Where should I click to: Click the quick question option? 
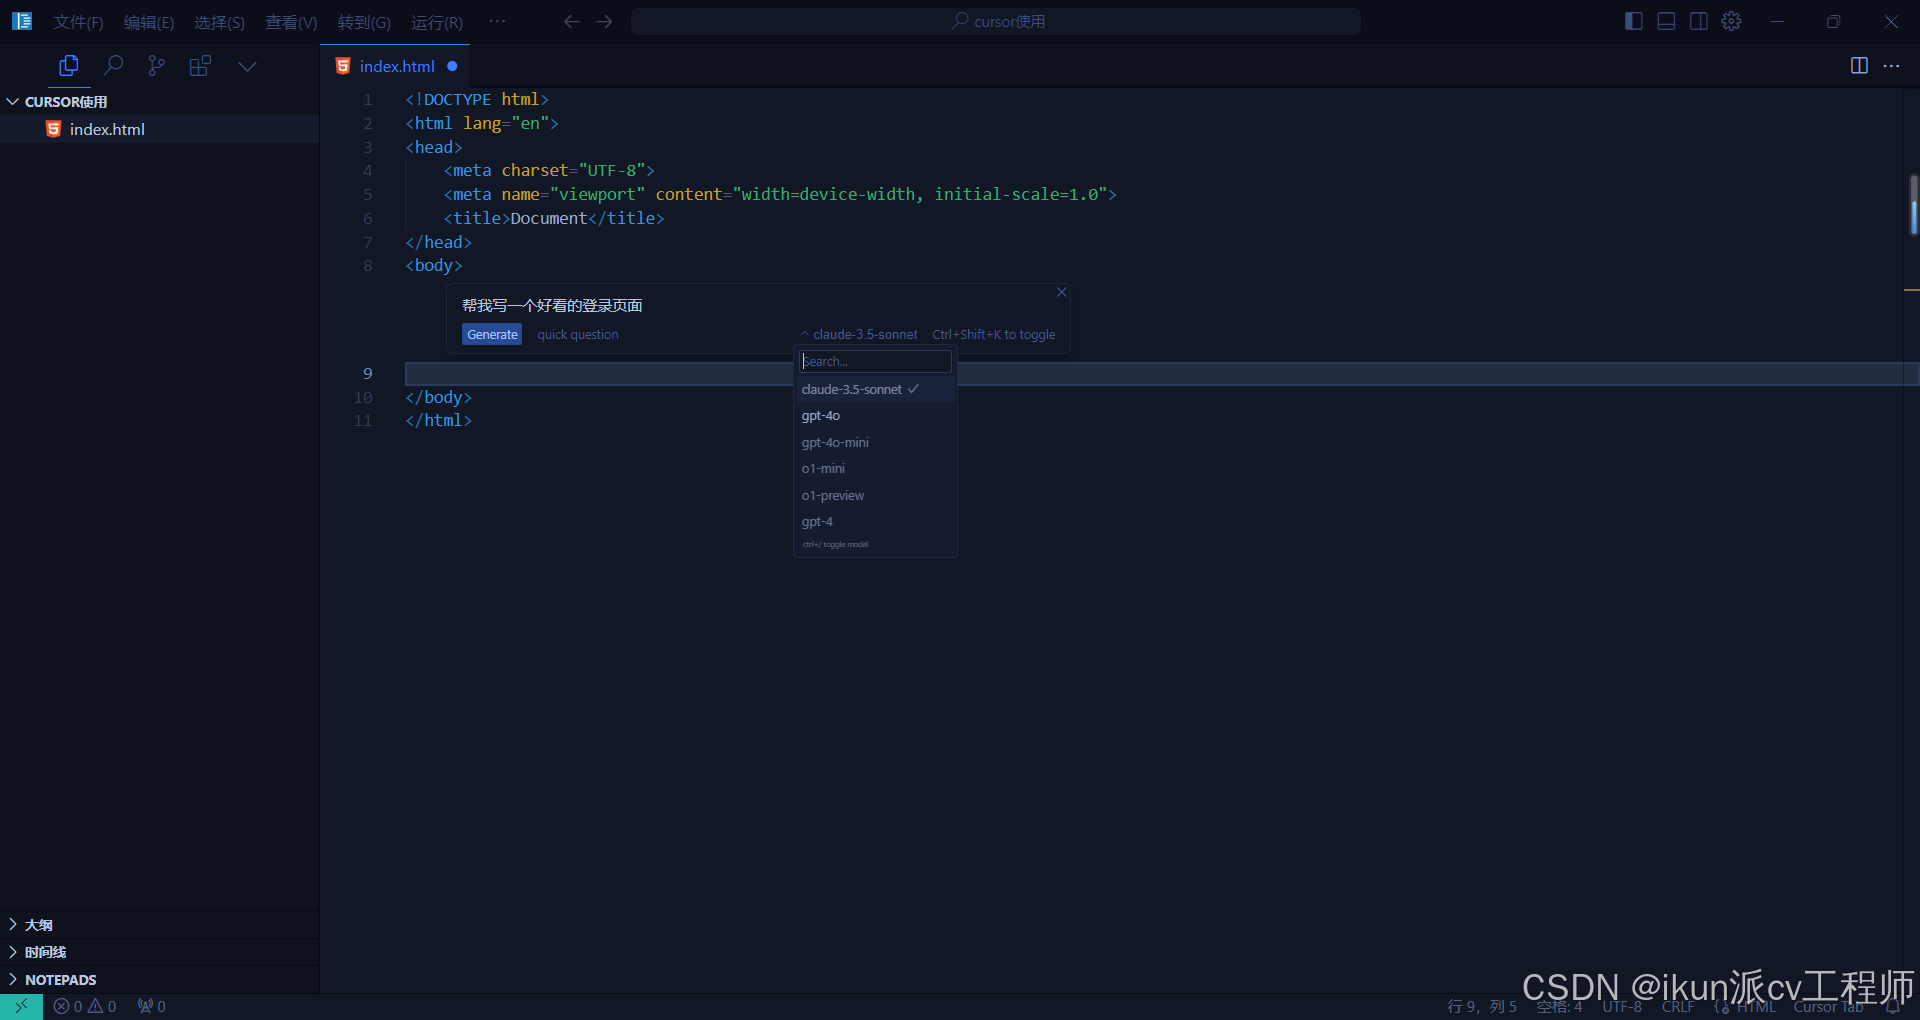(x=578, y=335)
